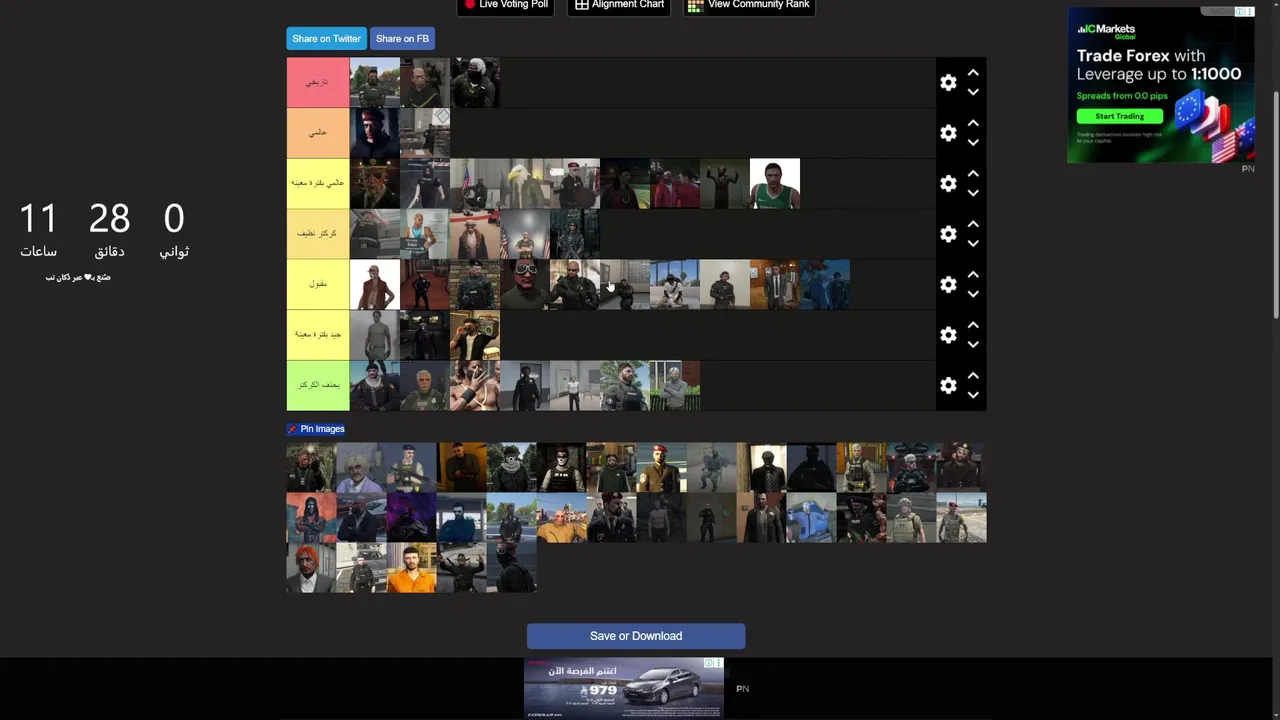Move the orange عالمي tier row up
The image size is (1280, 720).
click(973, 123)
